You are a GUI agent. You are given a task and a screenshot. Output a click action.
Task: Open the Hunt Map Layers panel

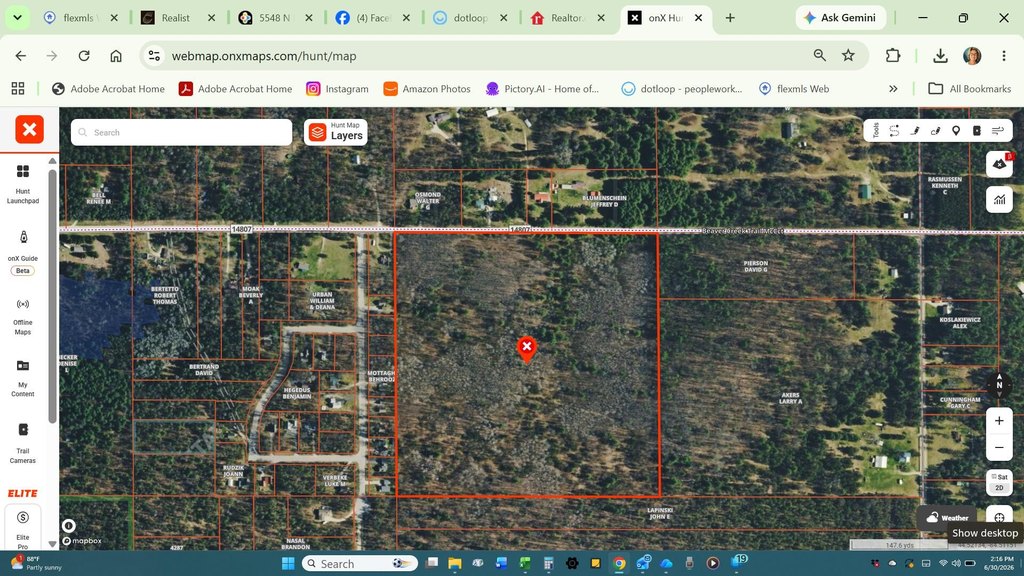click(336, 132)
